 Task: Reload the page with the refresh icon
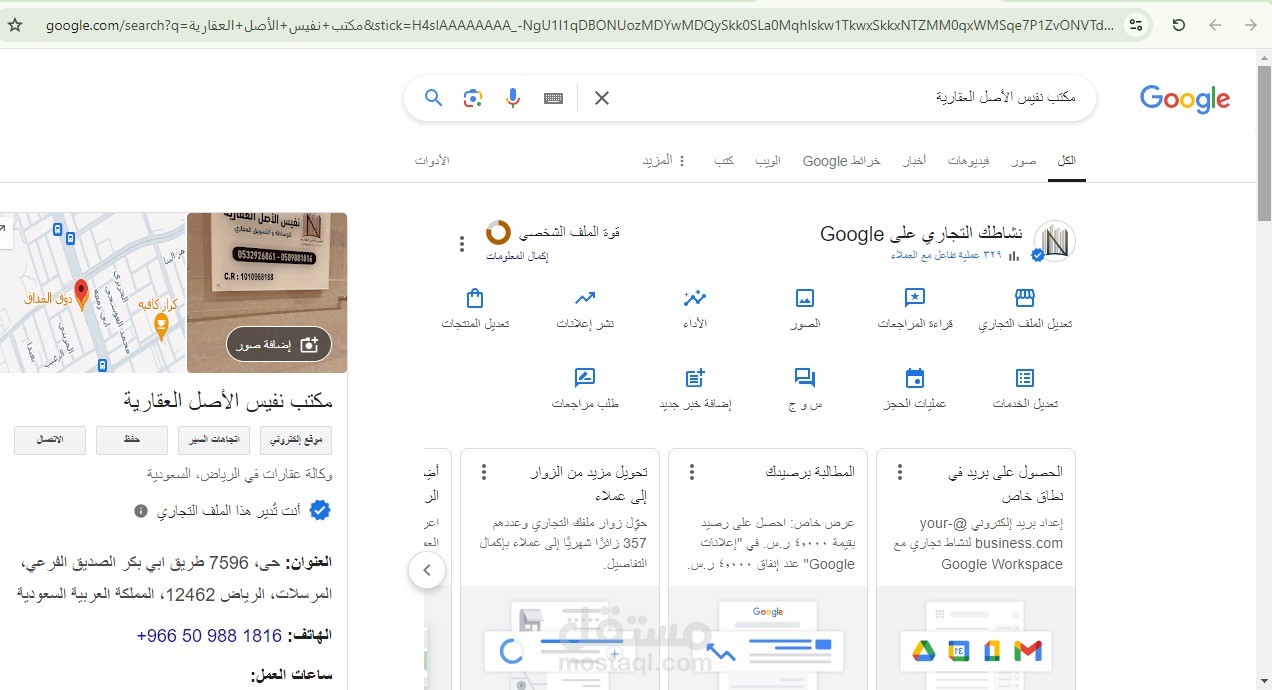click(x=1179, y=25)
